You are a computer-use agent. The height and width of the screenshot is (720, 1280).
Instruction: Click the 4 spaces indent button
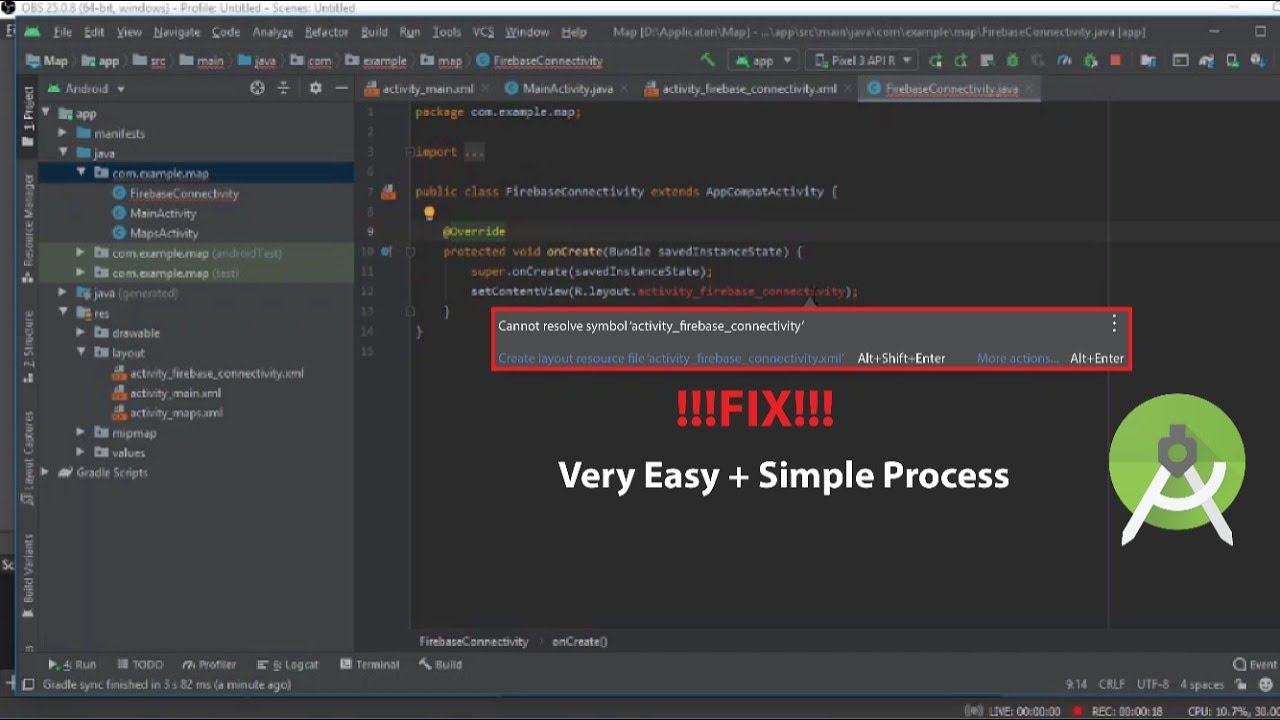point(1202,685)
